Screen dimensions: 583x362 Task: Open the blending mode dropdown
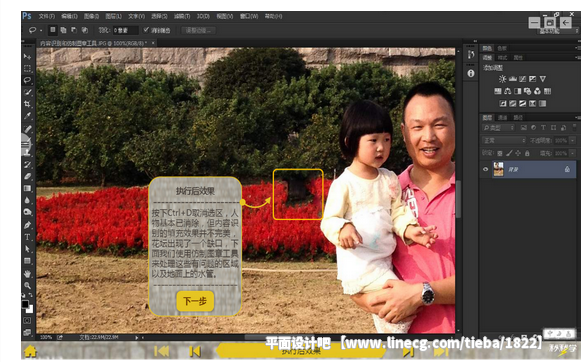504,140
